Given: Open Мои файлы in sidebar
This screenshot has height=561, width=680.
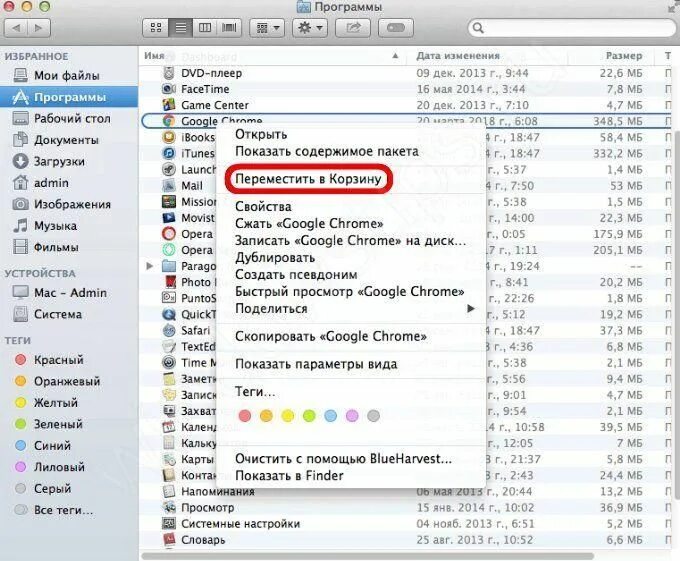Looking at the screenshot, I should pos(69,75).
